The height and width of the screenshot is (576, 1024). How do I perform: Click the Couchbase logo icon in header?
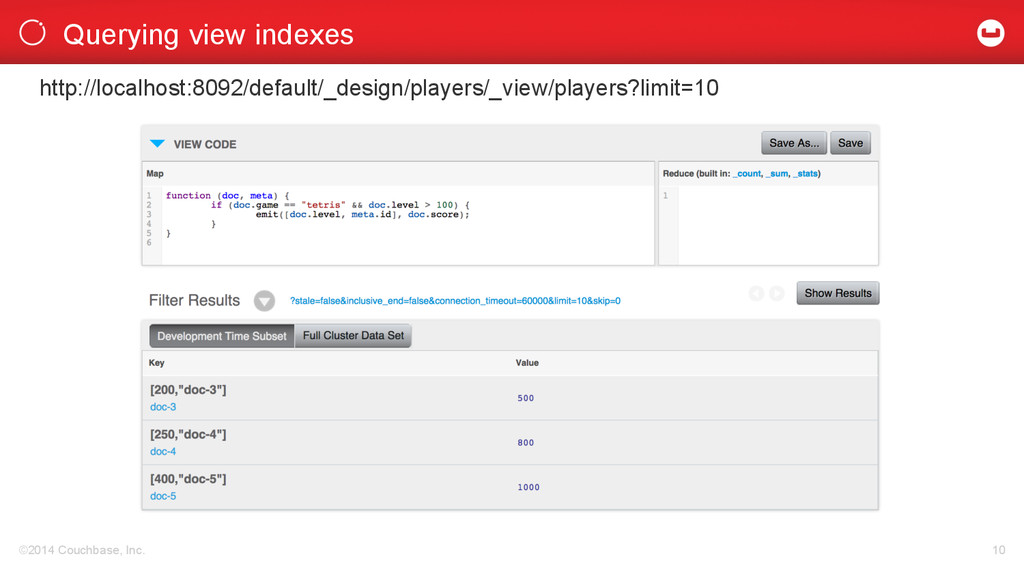click(x=990, y=33)
